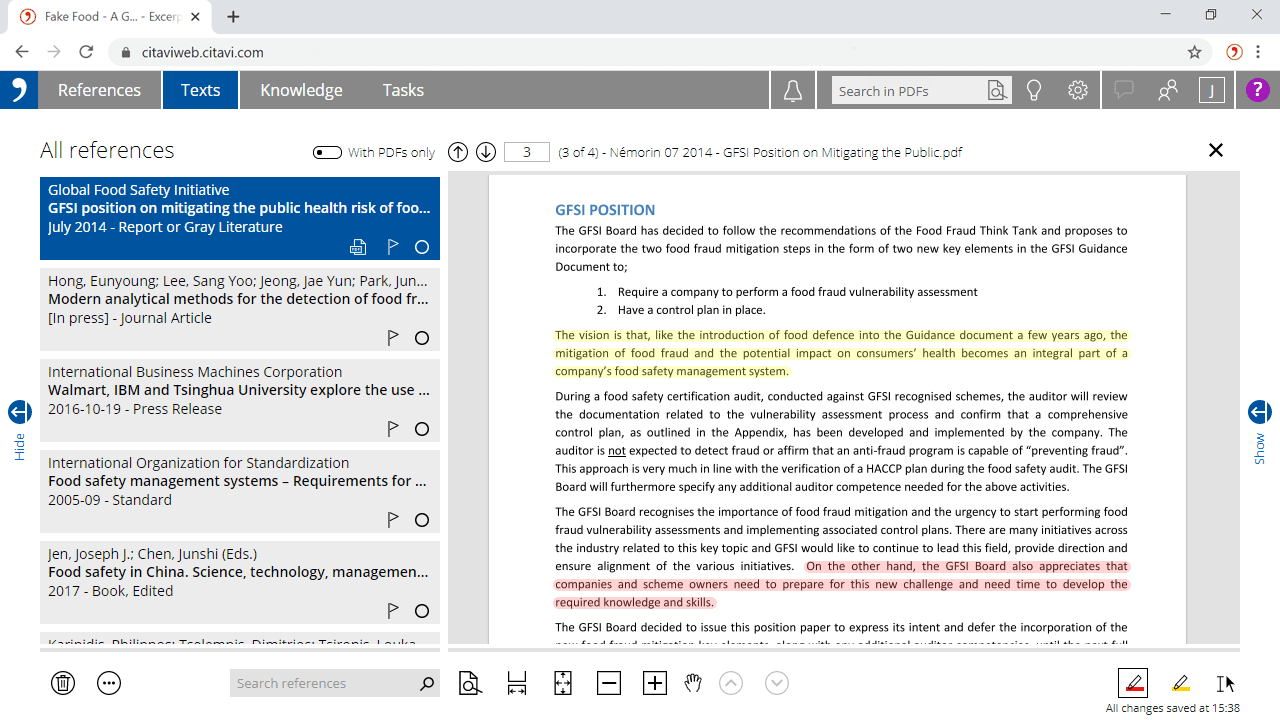
Task: Mark the GFSI position reference circle
Action: (422, 247)
